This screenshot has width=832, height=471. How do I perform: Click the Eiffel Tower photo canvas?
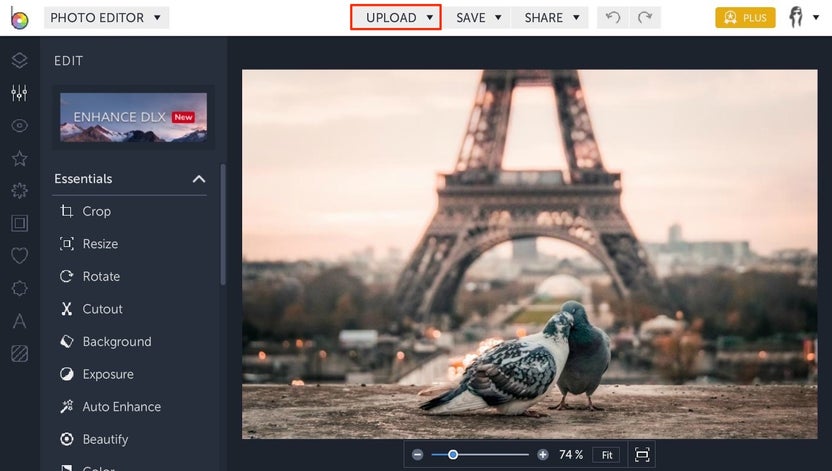click(x=530, y=254)
